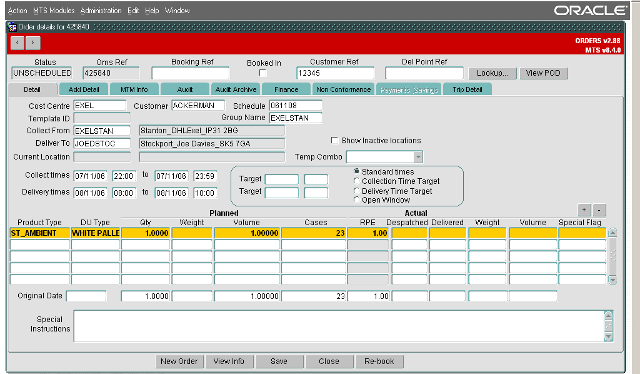Image resolution: width=640 pixels, height=374 pixels.
Task: Open the Audit Archive tab
Action: point(236,89)
